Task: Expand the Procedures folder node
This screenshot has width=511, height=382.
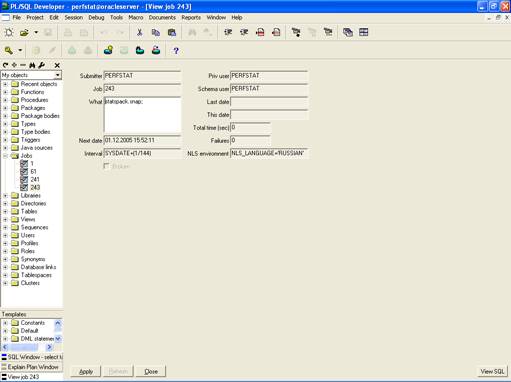Action: click(5, 100)
